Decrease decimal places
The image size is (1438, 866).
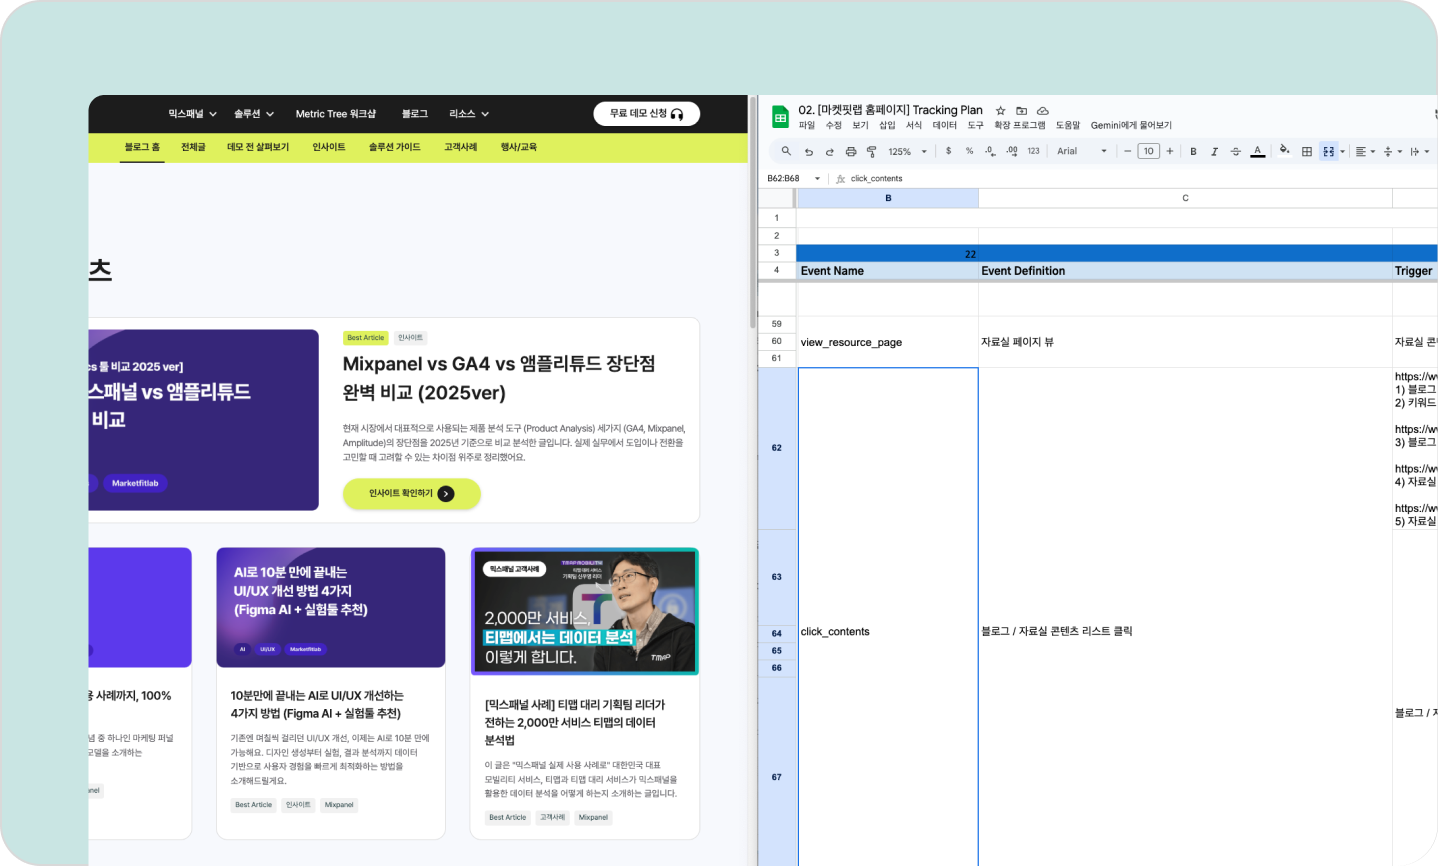990,151
